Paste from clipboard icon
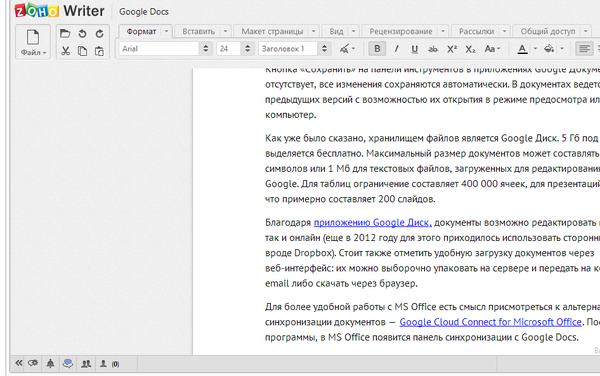Viewport: 600px width, 376px height. coord(99,51)
